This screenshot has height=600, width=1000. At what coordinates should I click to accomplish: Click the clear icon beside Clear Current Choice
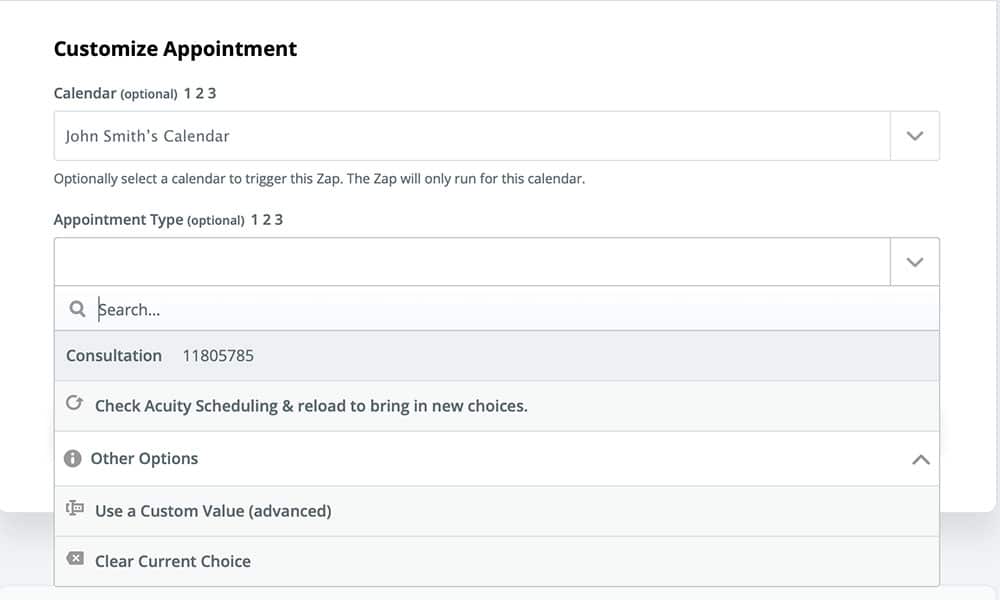pyautogui.click(x=75, y=560)
